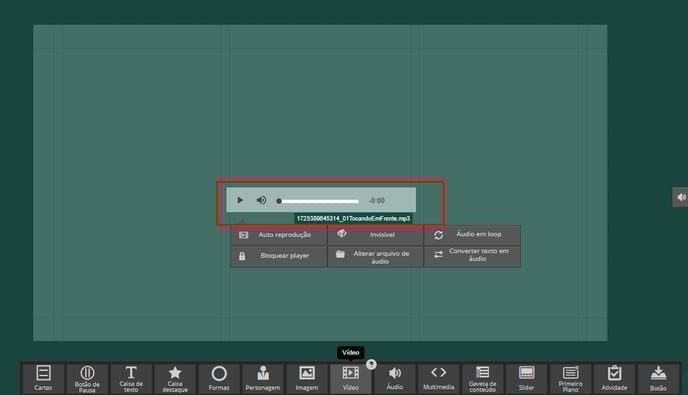Viewport: 688px width, 395px height.
Task: Toggle Auto reprodução option
Action: pos(279,235)
